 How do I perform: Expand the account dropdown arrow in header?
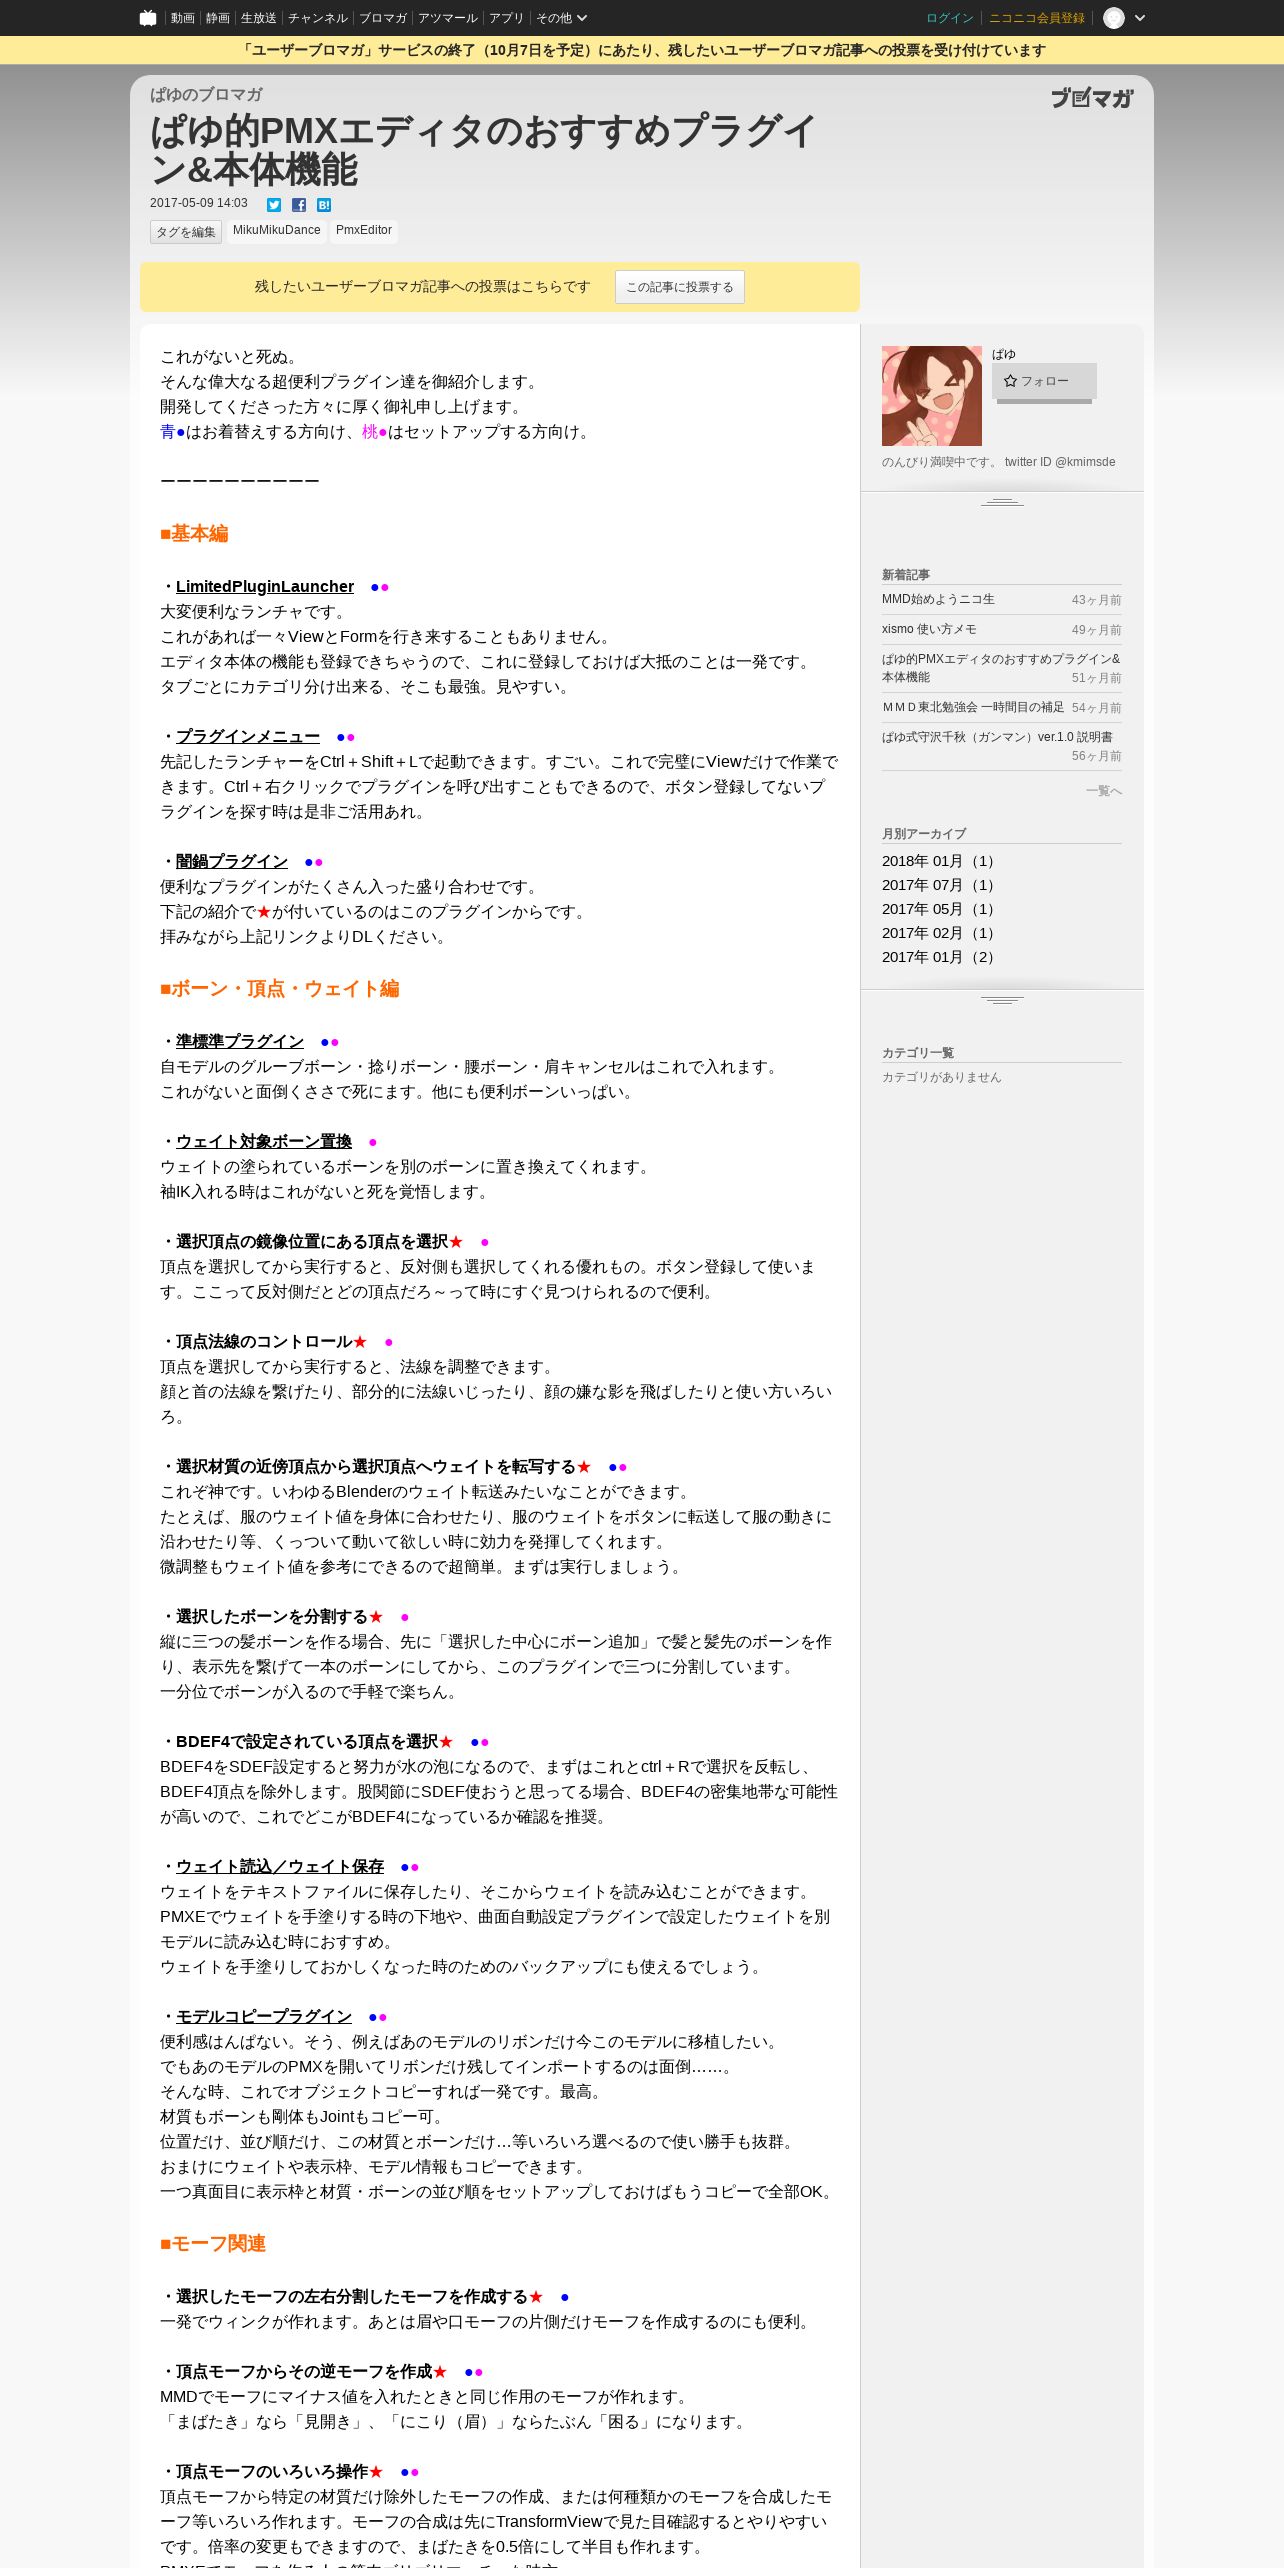(x=1140, y=18)
